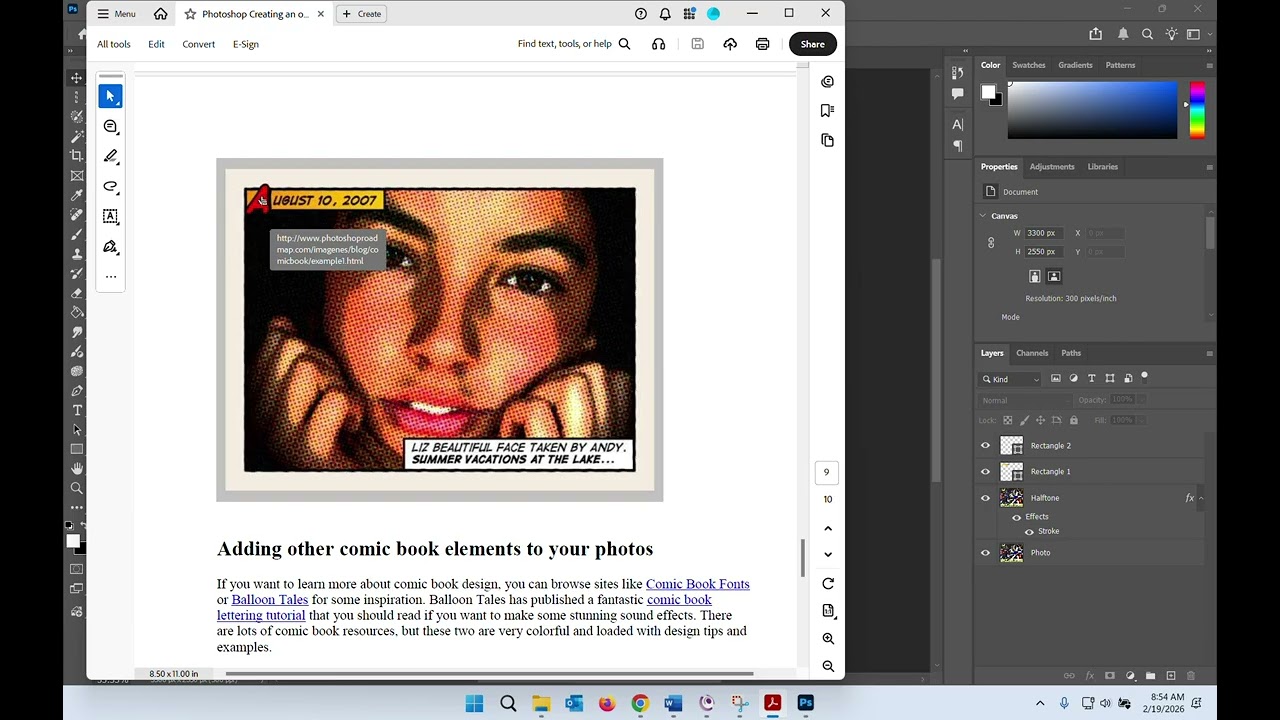Click the Share button
The width and height of the screenshot is (1280, 720).
(812, 44)
